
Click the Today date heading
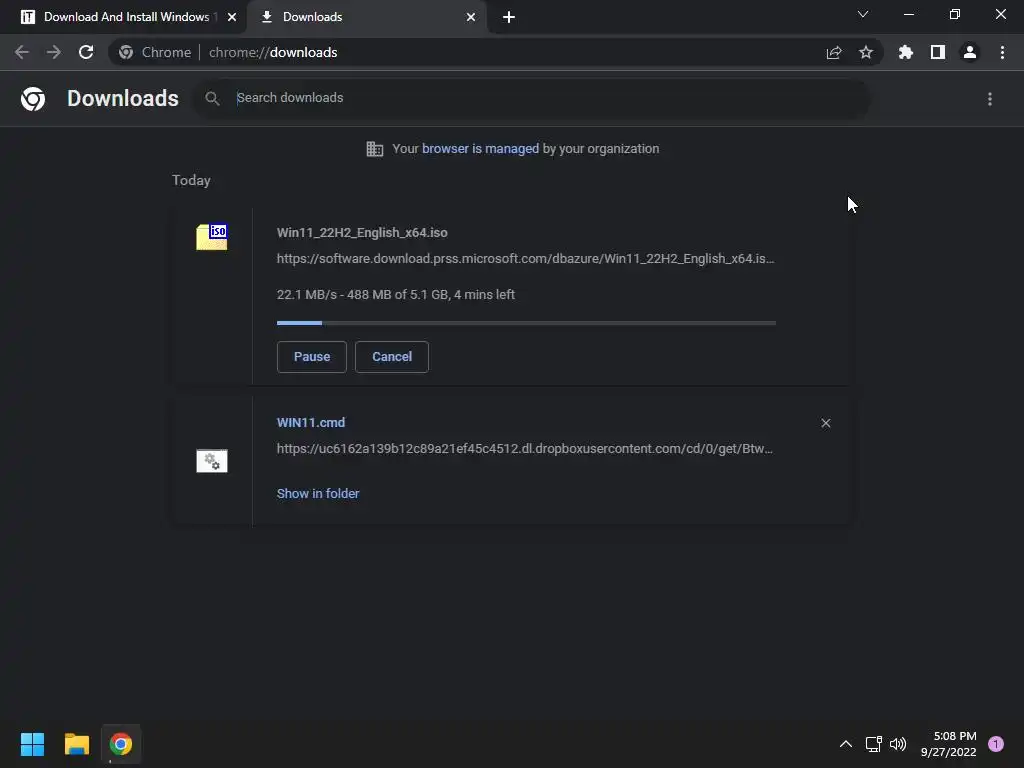pyautogui.click(x=191, y=180)
